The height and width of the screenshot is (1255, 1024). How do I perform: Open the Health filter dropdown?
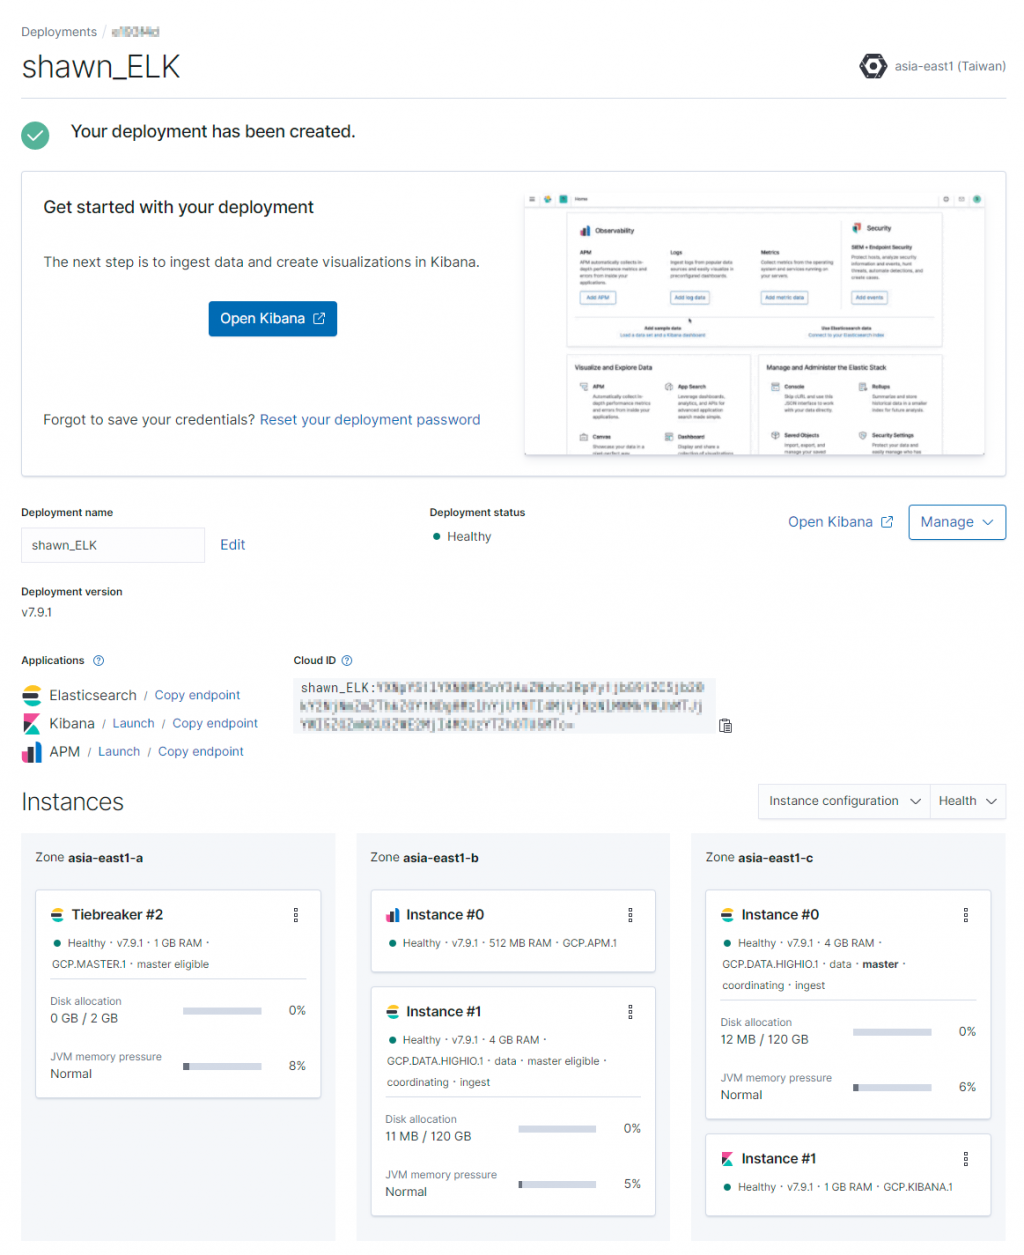[968, 801]
